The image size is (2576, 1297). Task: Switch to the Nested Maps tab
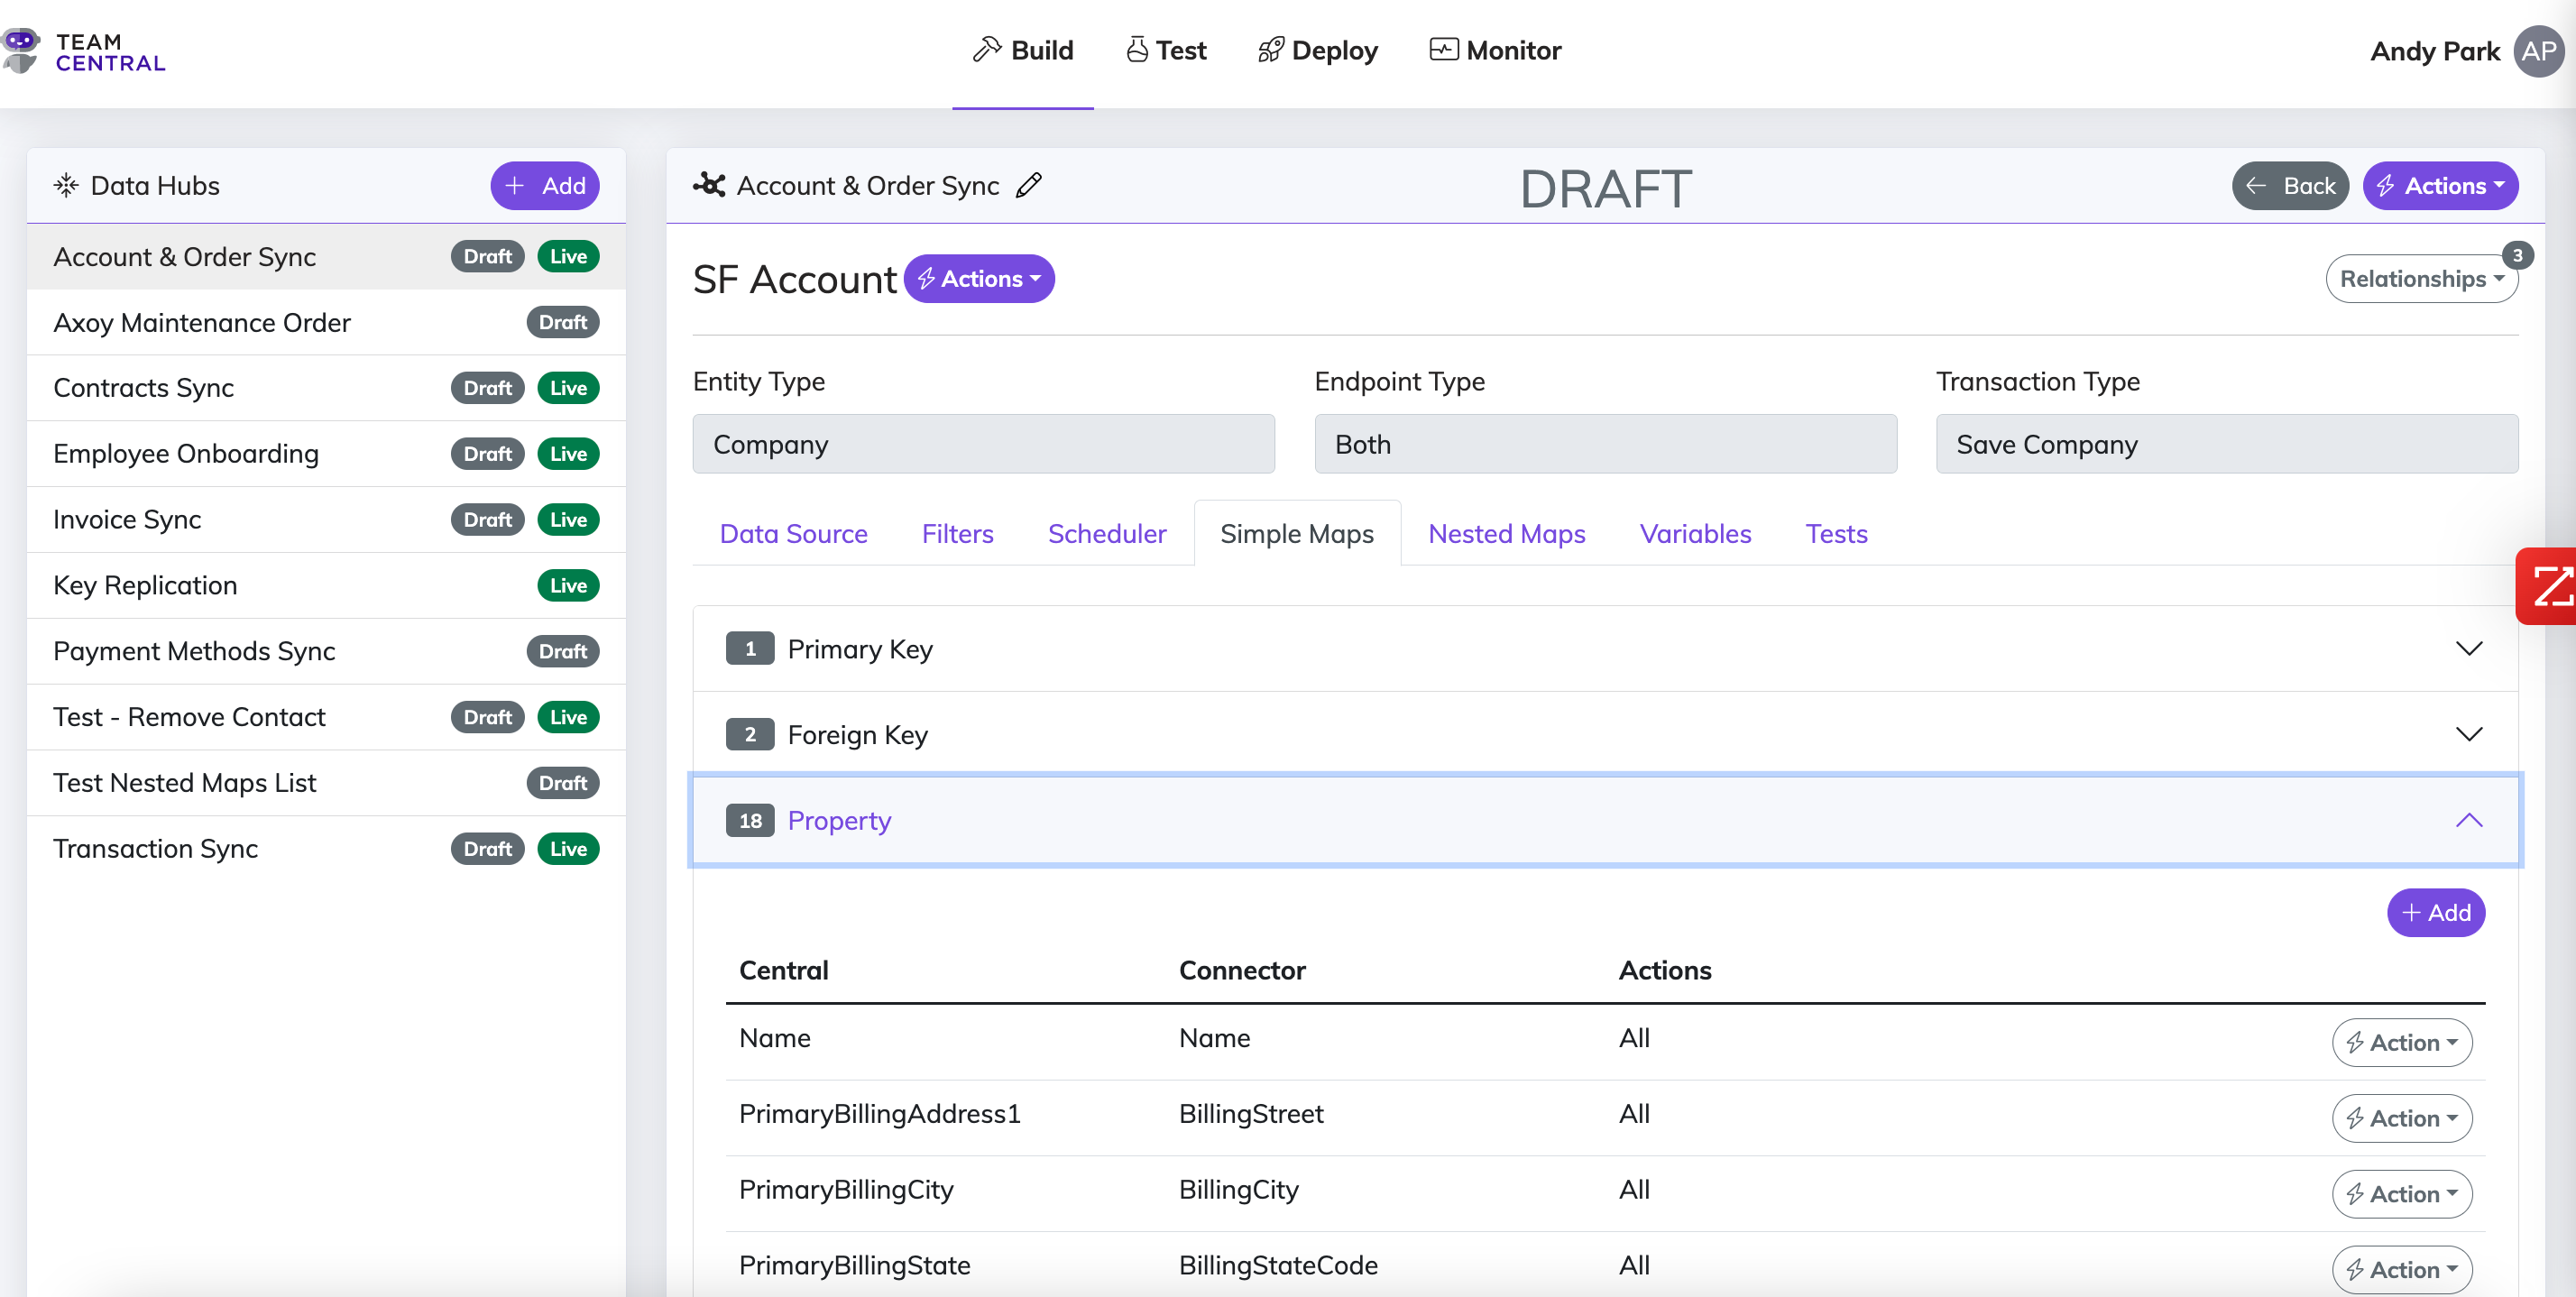point(1506,534)
